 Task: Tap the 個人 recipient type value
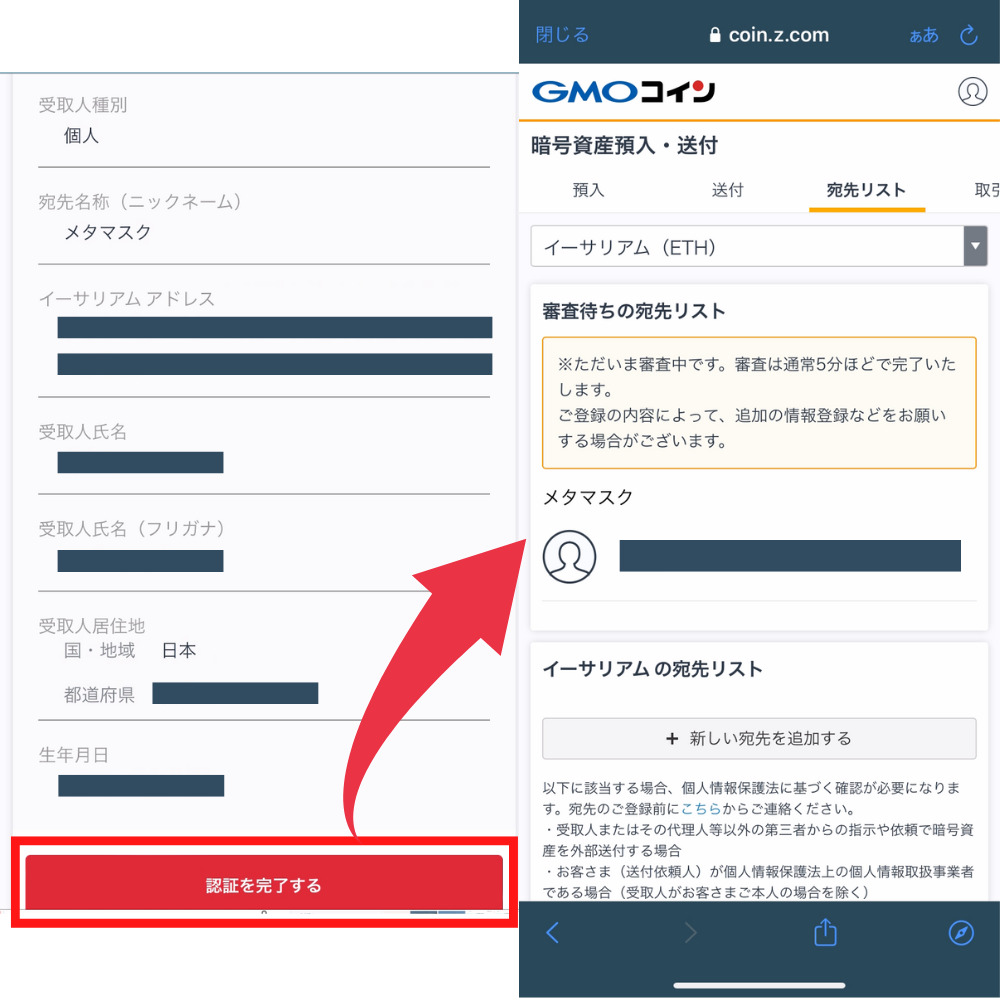81,135
